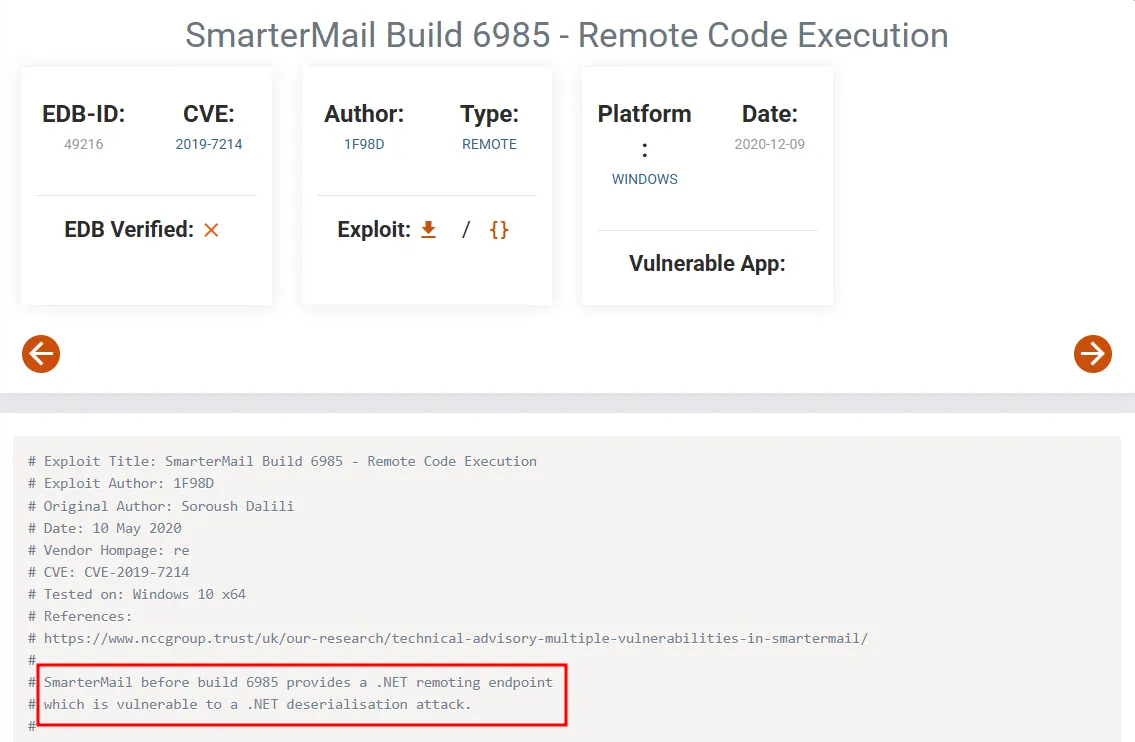1135x742 pixels.
Task: Filter by REMOTE exploit type link
Action: click(489, 144)
